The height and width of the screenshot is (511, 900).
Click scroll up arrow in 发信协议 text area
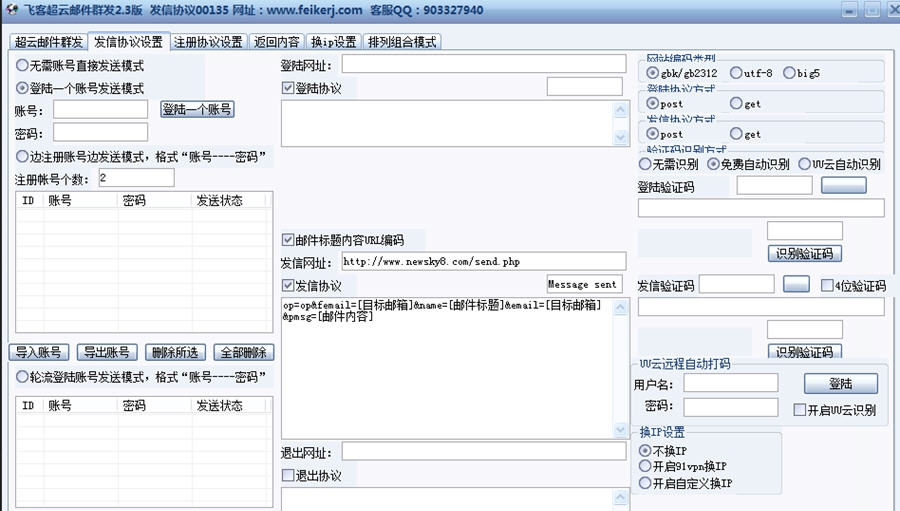pos(620,307)
